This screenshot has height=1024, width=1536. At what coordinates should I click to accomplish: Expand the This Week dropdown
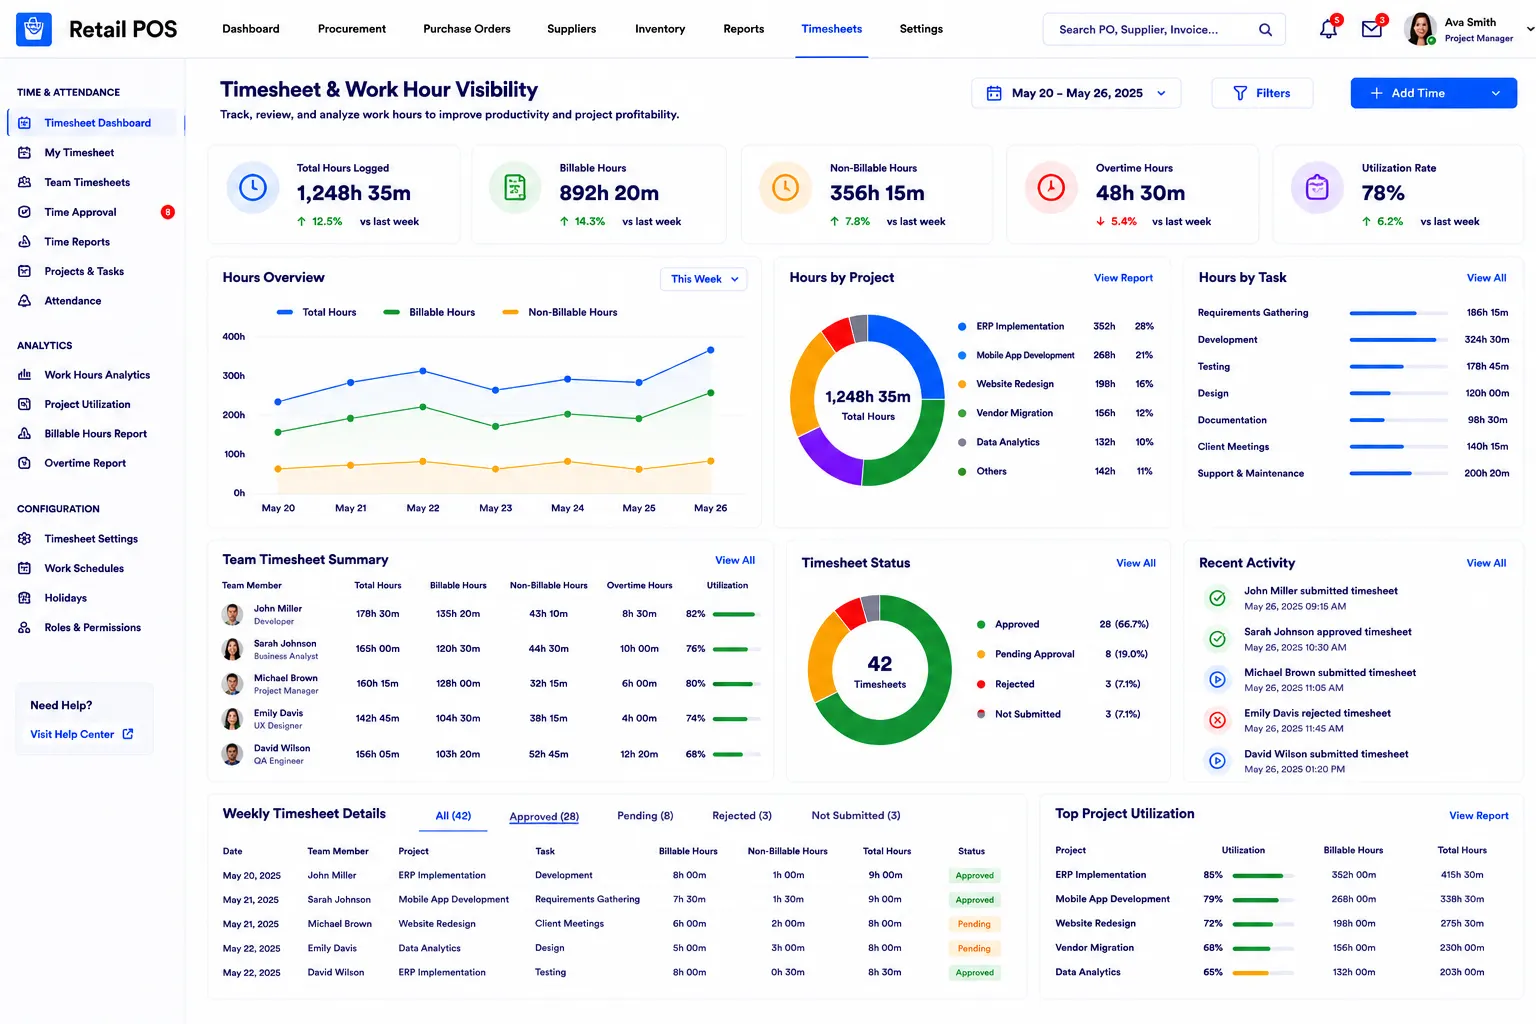tap(704, 279)
